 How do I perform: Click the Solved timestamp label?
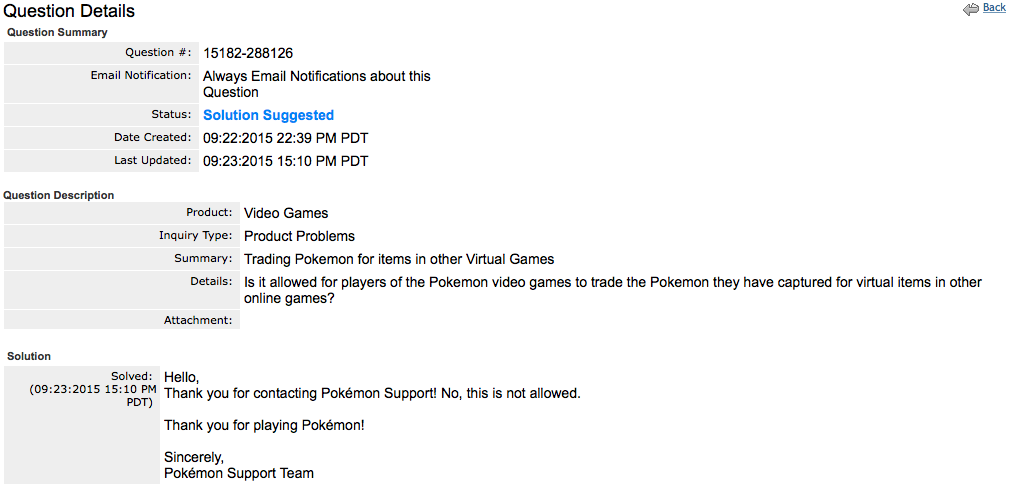click(x=91, y=389)
